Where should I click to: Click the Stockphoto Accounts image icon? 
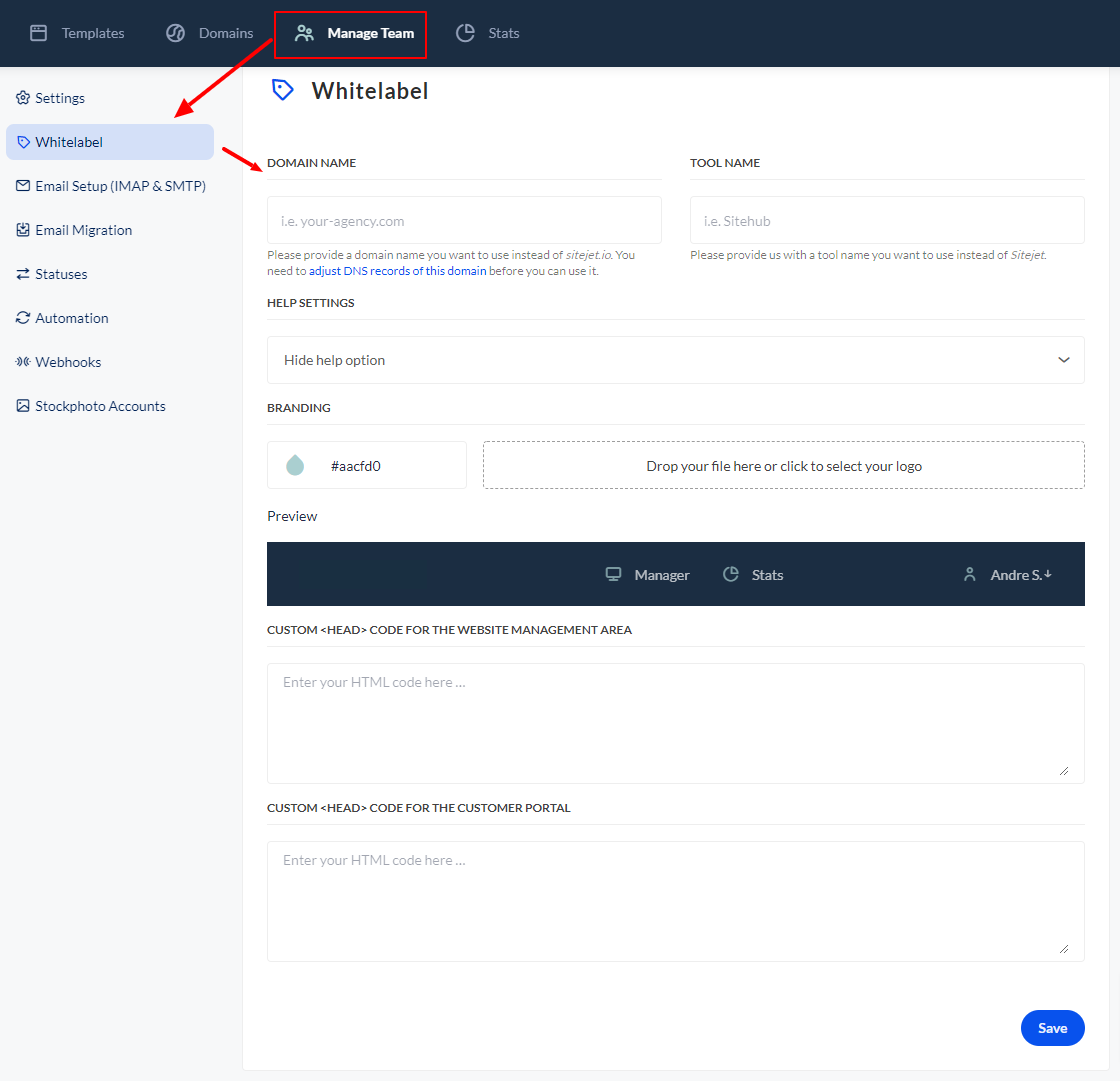[x=23, y=406]
